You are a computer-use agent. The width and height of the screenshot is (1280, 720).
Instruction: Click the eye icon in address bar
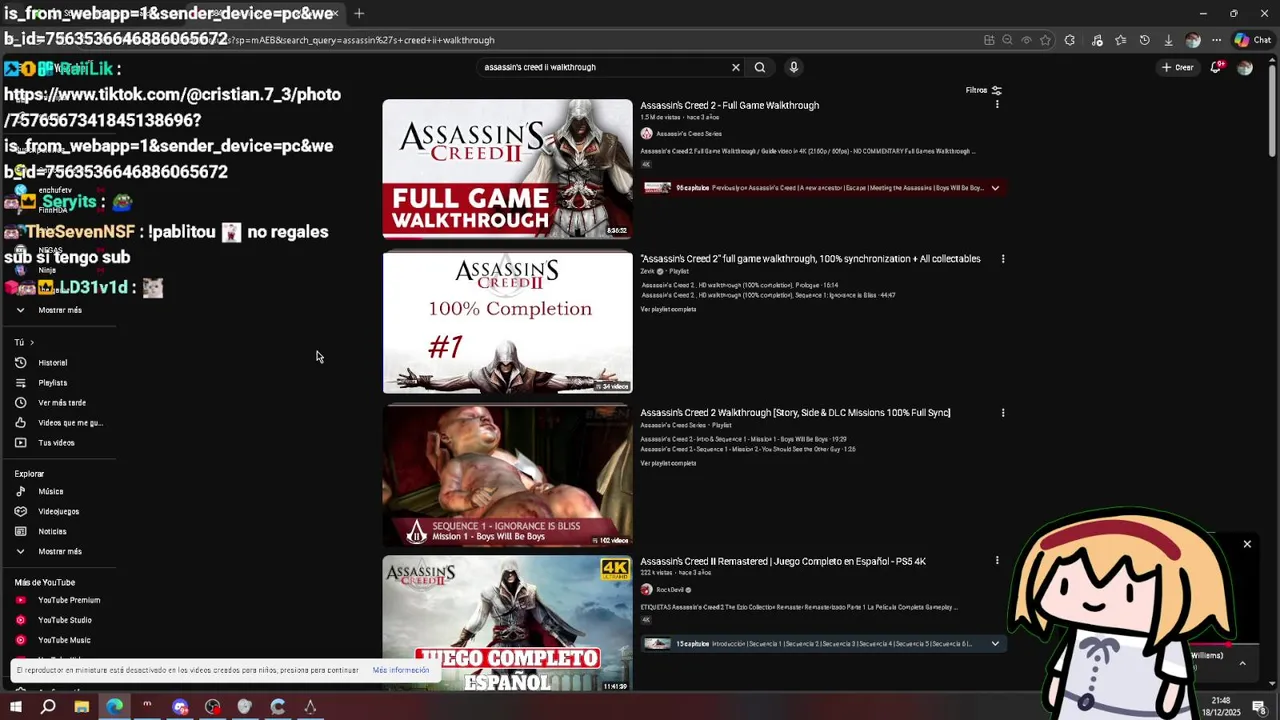coord(1026,40)
